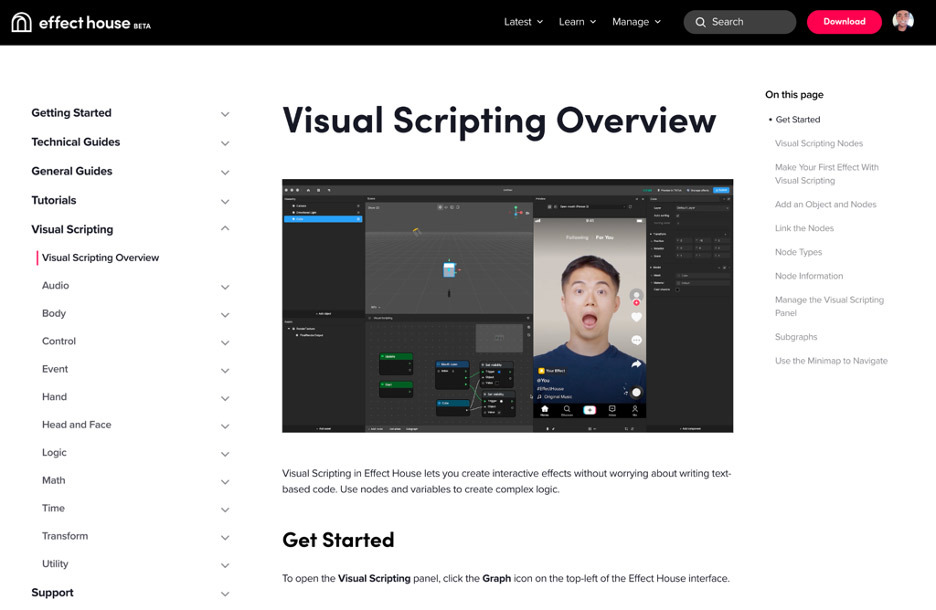Expand the Hand subsection chevron
Screen dimensions: 936x610
click(225, 399)
